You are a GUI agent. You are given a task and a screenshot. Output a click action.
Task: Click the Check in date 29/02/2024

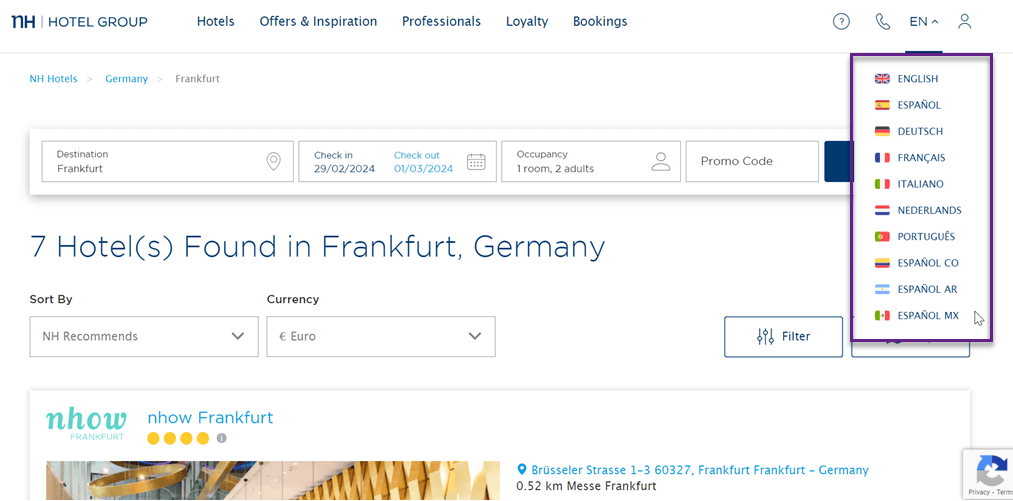[x=344, y=162]
